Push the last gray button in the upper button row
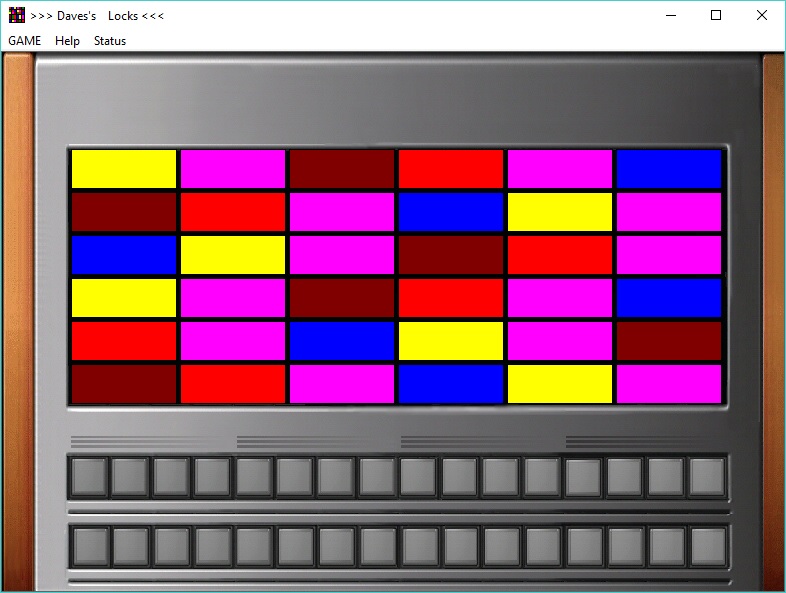This screenshot has width=786, height=593. 708,476
